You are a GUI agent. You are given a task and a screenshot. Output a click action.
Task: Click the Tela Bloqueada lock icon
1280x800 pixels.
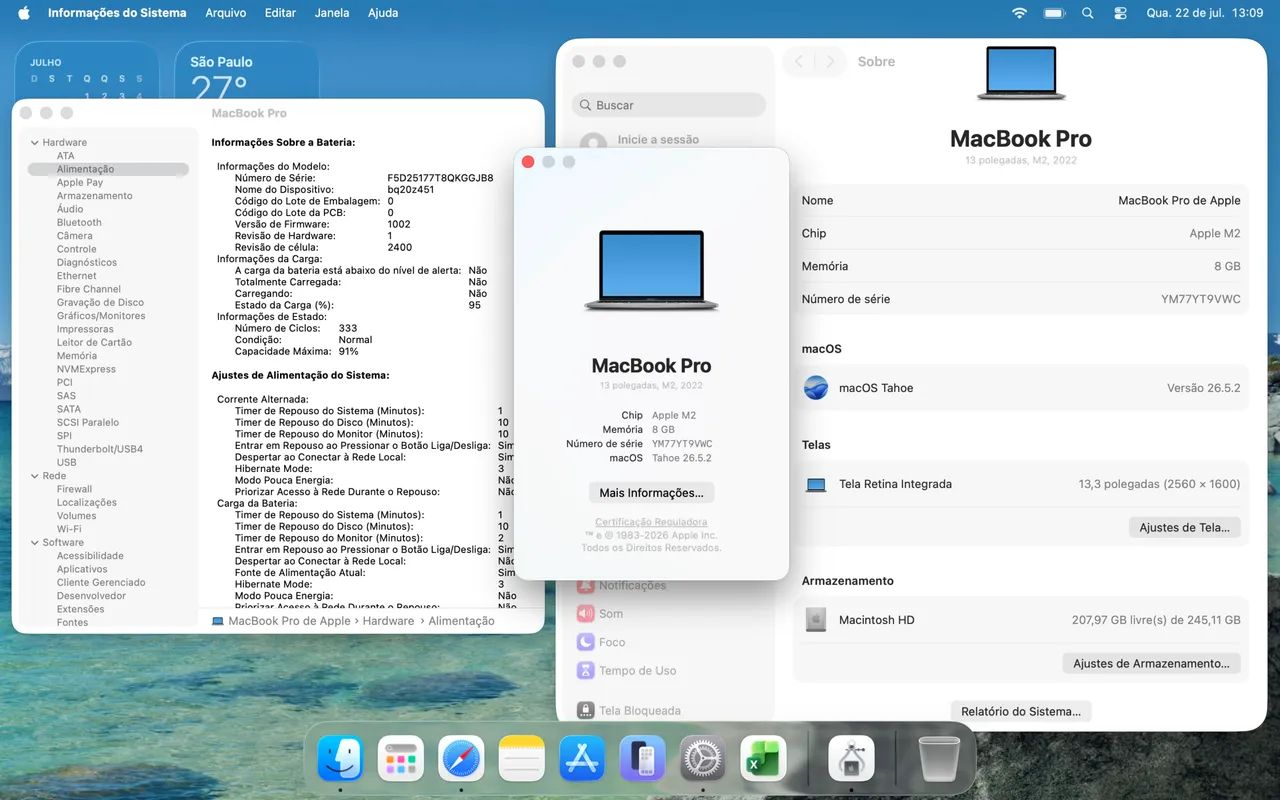click(x=586, y=710)
